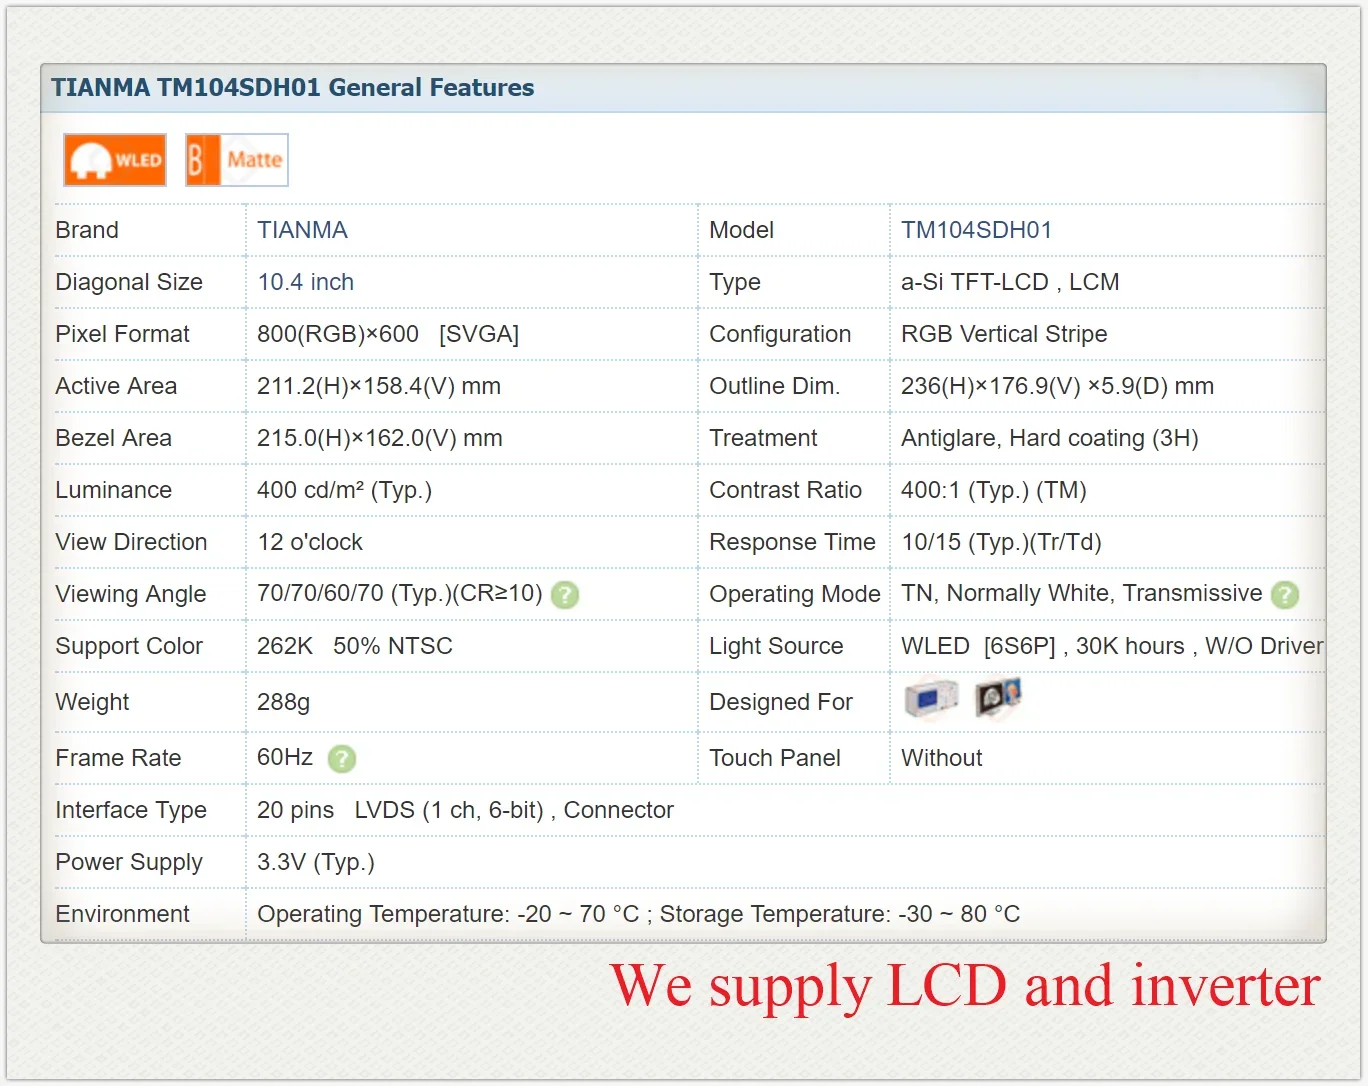Open the TIANMA brand link

302,230
